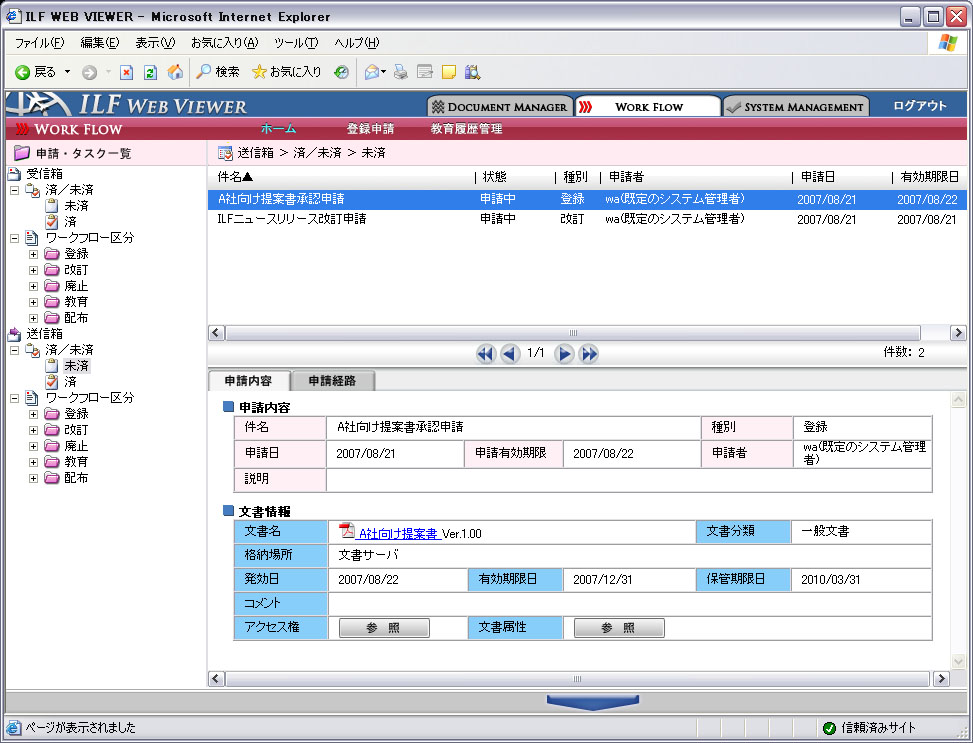This screenshot has height=743, width=973.
Task: Open the お気に入り favorites star button
Action: (286, 72)
